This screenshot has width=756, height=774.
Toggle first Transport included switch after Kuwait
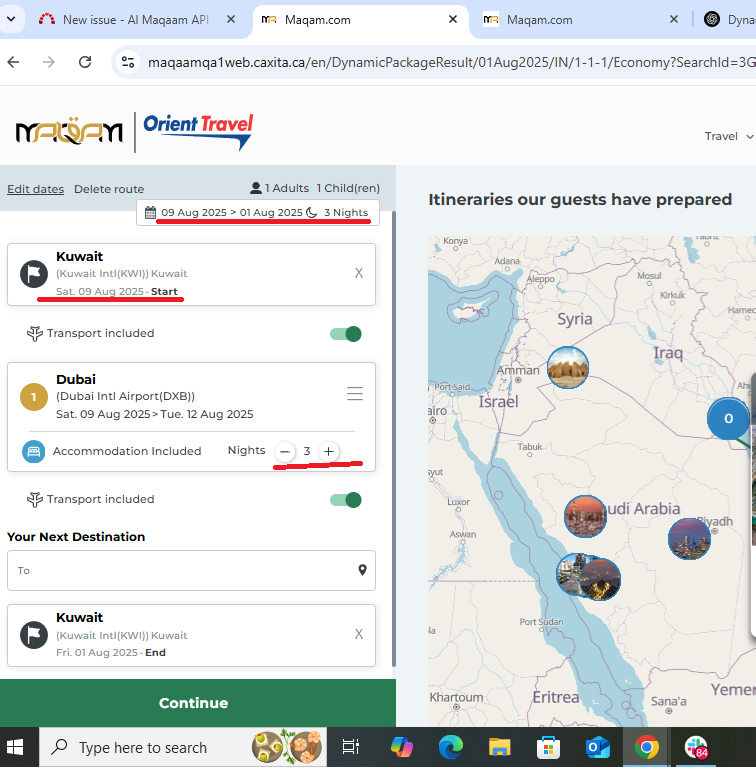[346, 333]
